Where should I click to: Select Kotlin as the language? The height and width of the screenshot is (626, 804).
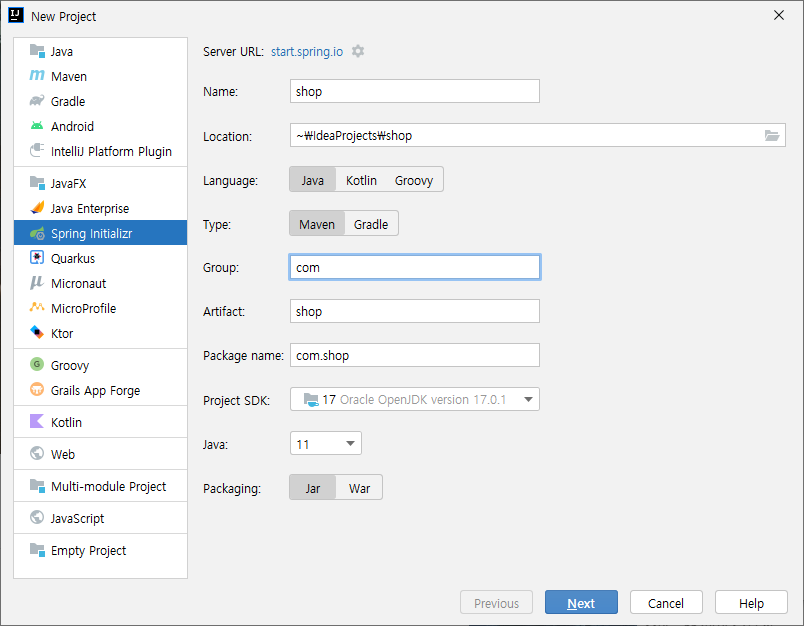point(361,180)
